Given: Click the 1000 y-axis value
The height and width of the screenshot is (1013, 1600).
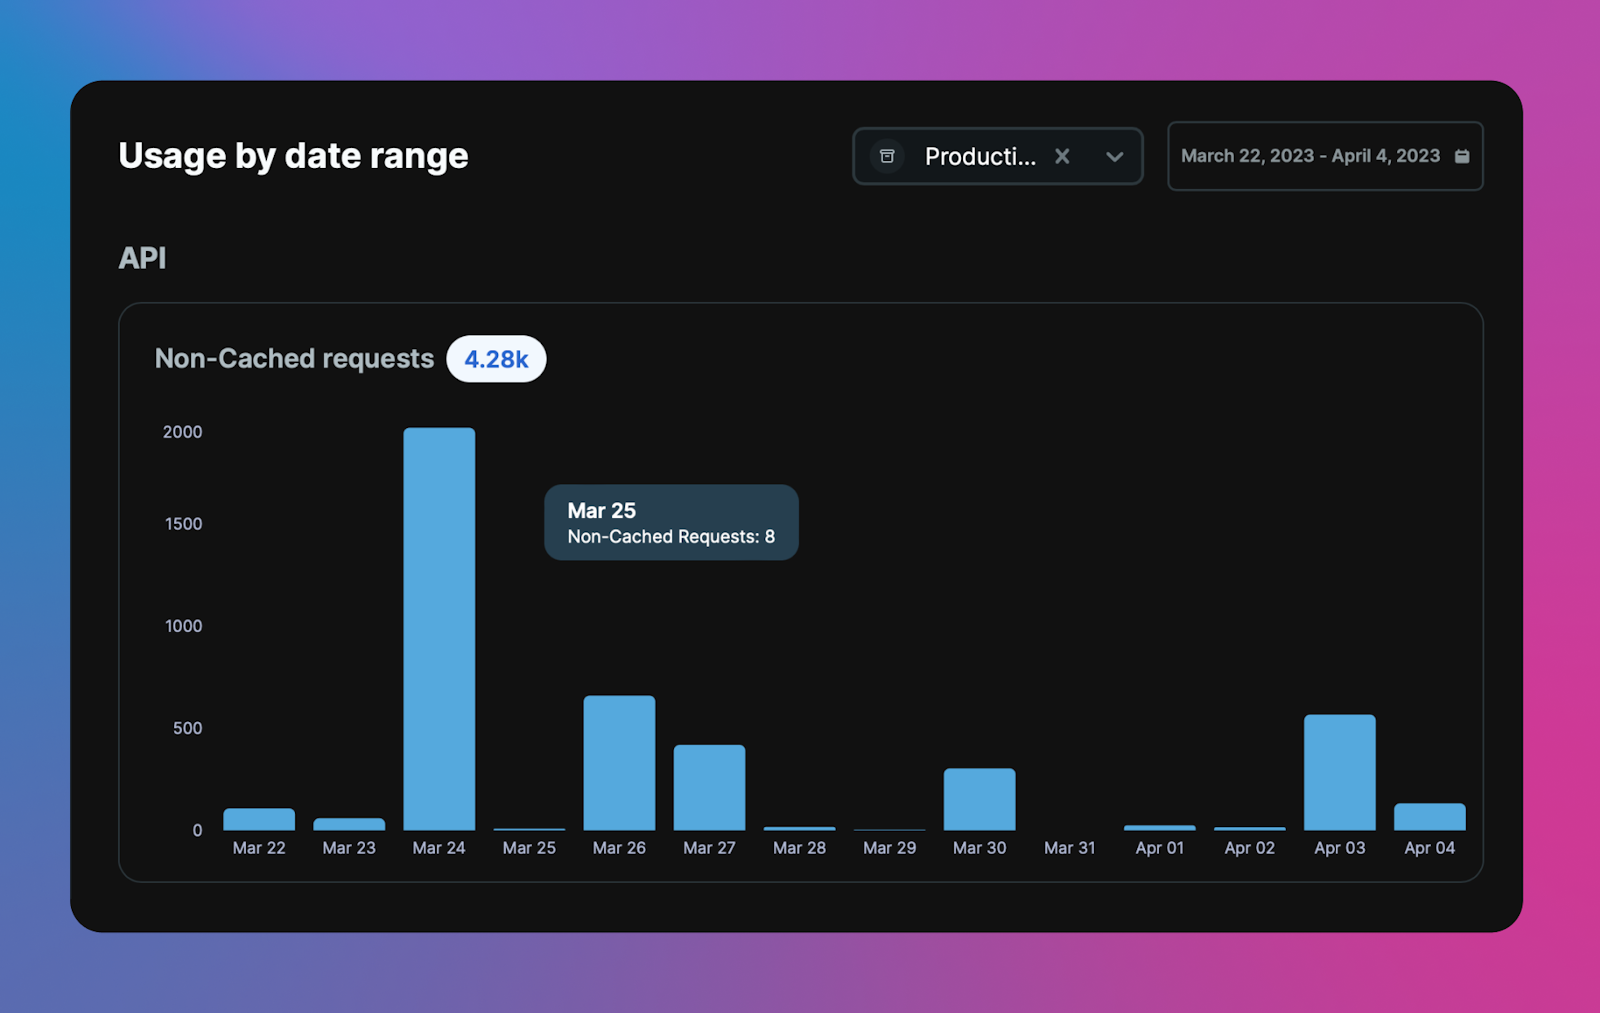Looking at the screenshot, I should 183,626.
